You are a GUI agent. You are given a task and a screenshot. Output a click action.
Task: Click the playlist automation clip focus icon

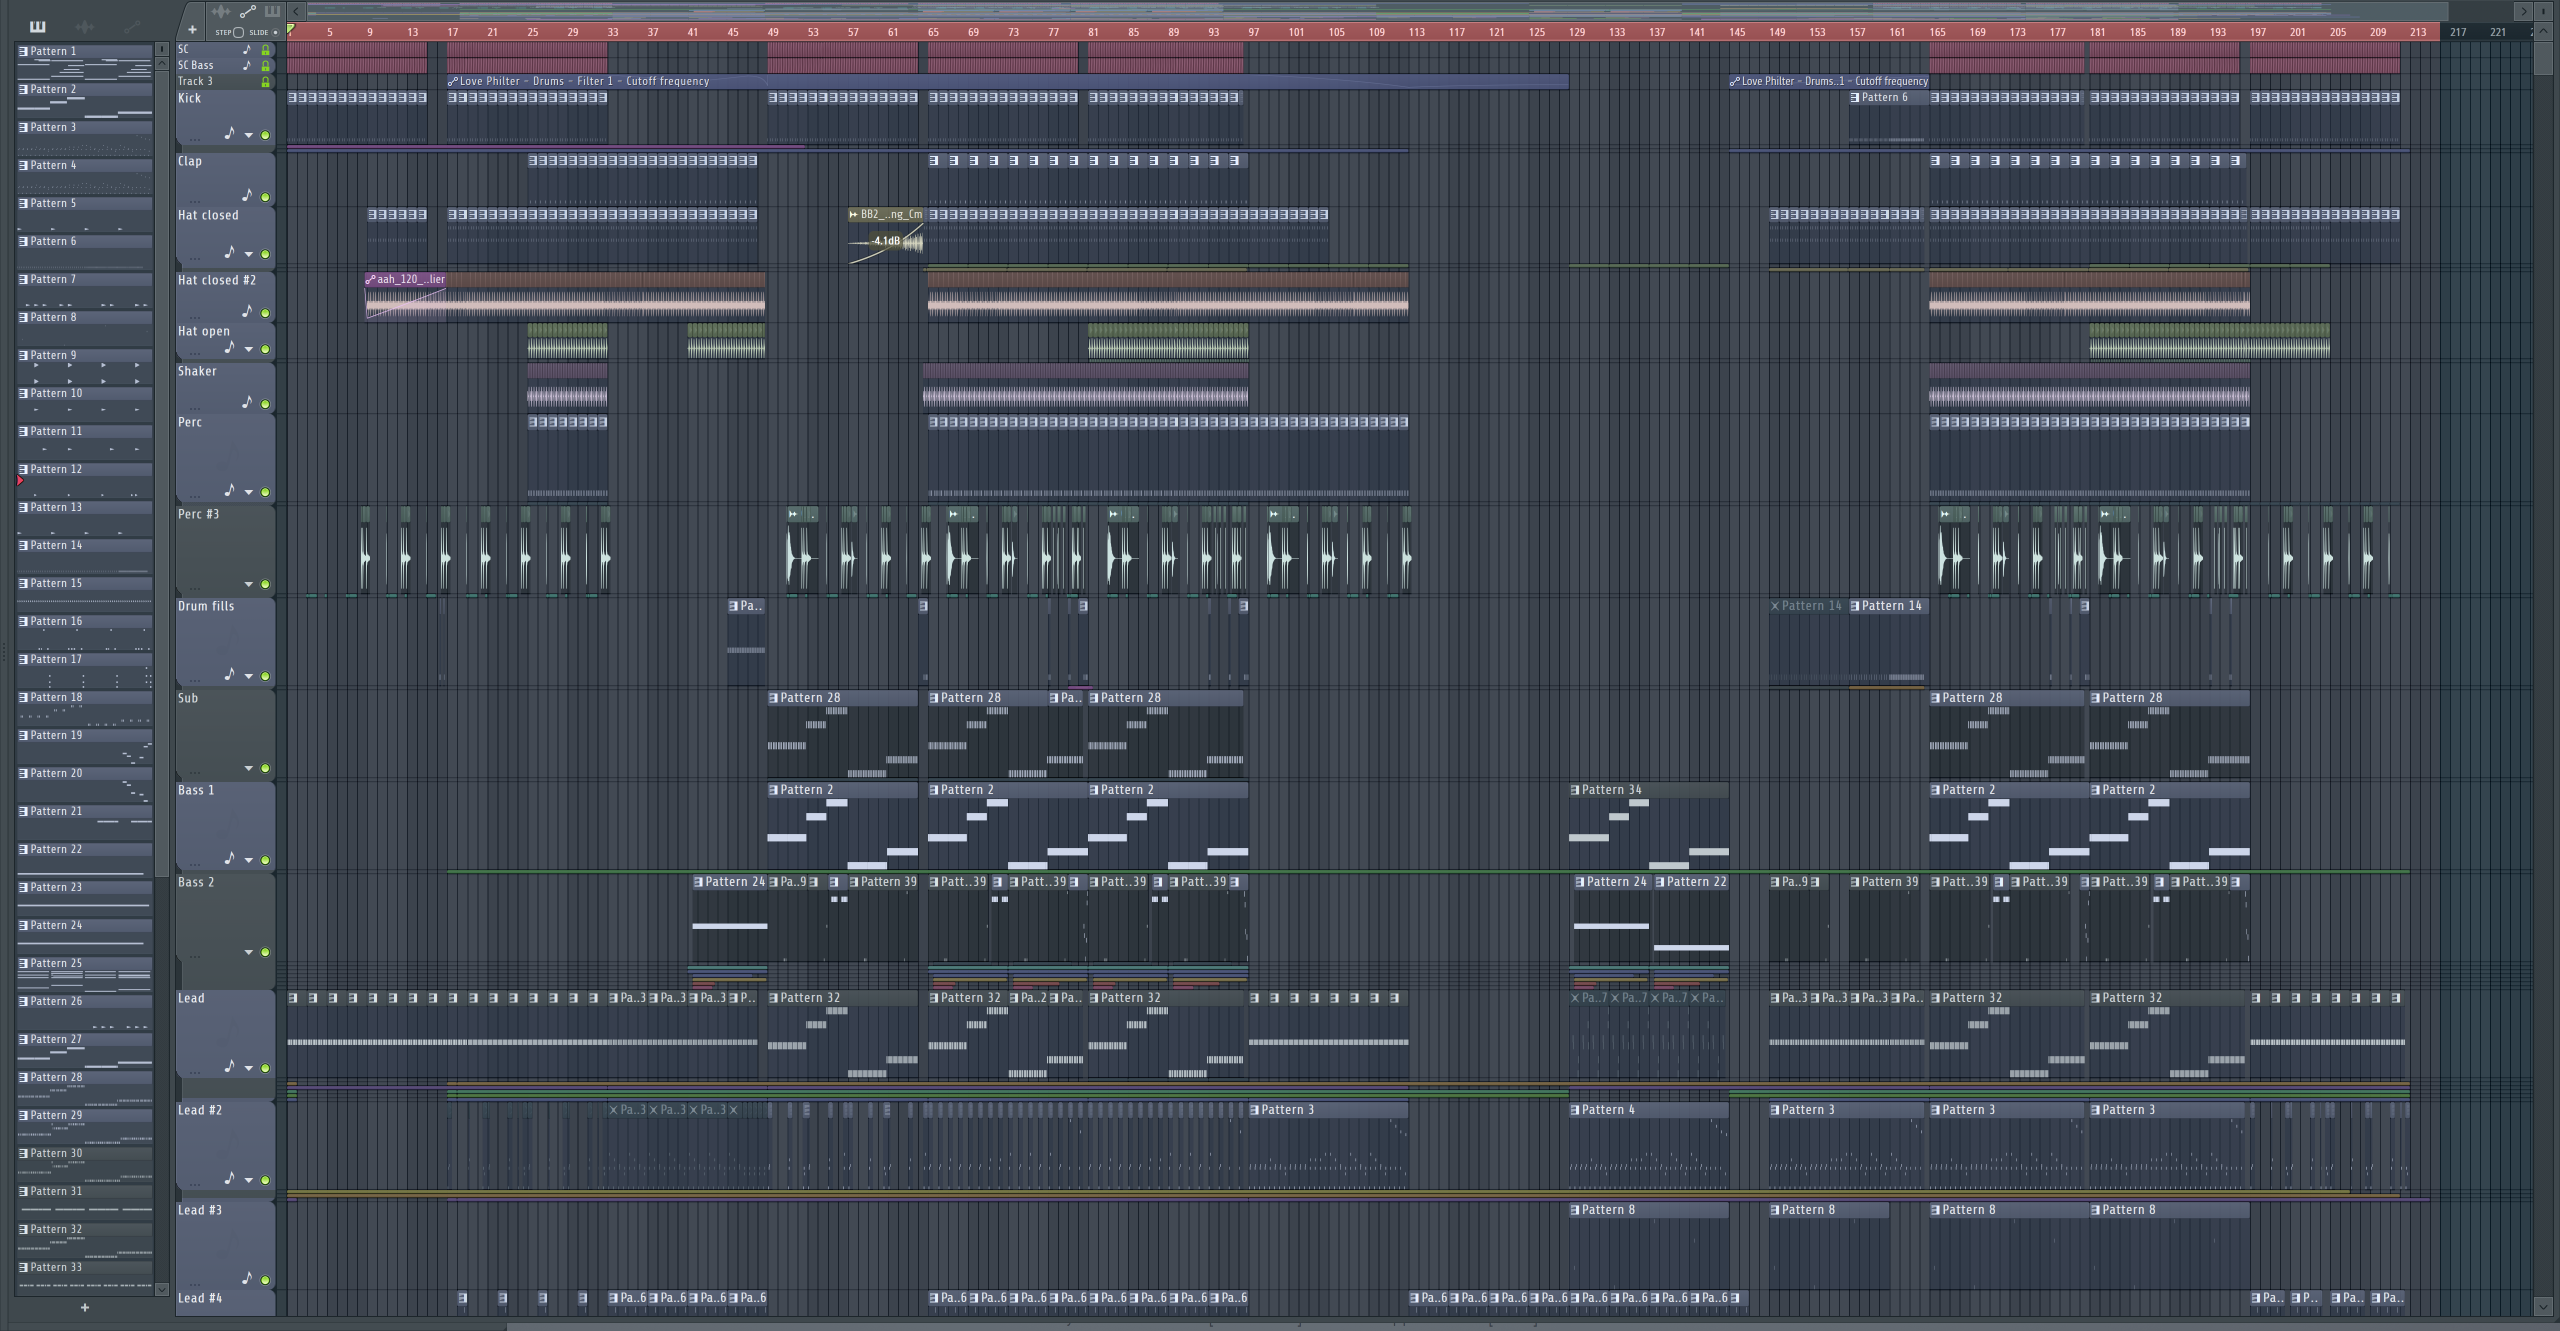[247, 11]
